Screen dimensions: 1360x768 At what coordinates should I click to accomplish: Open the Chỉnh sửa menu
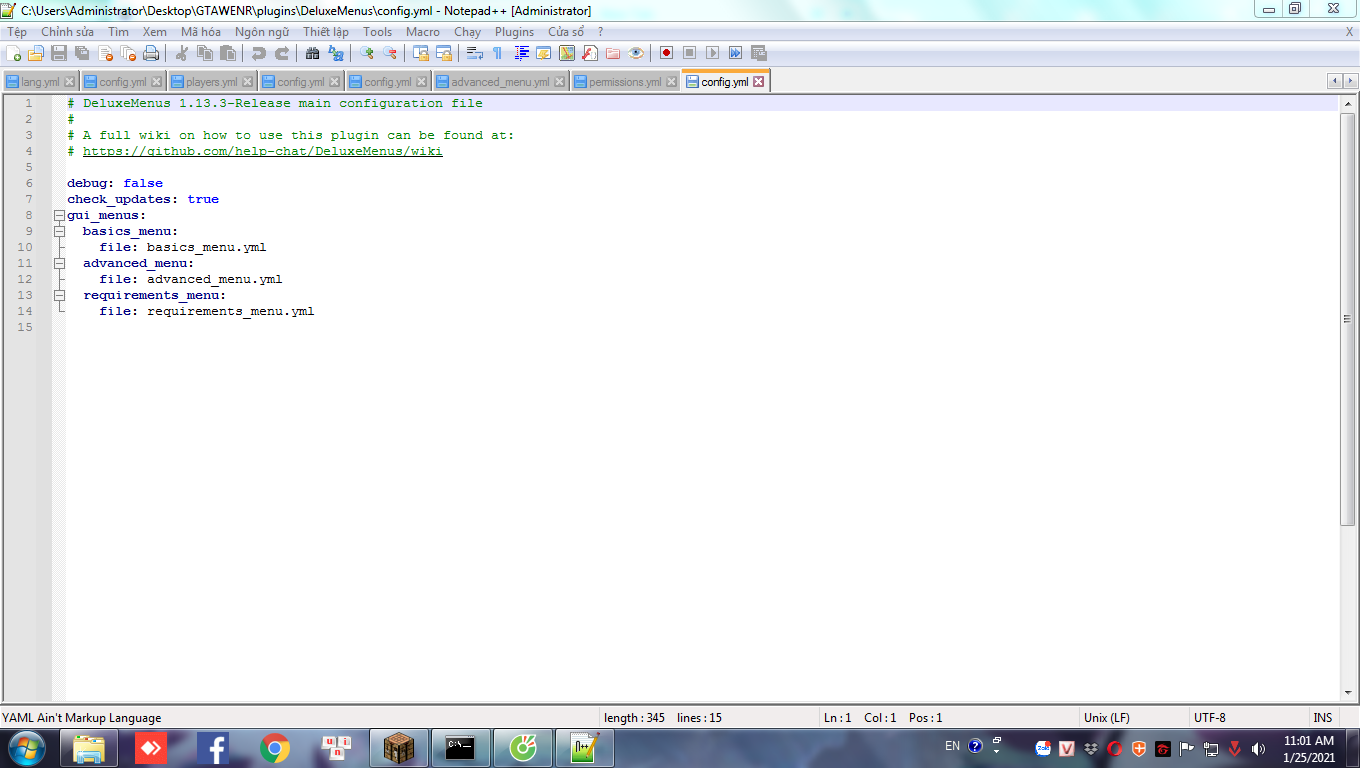(67, 32)
